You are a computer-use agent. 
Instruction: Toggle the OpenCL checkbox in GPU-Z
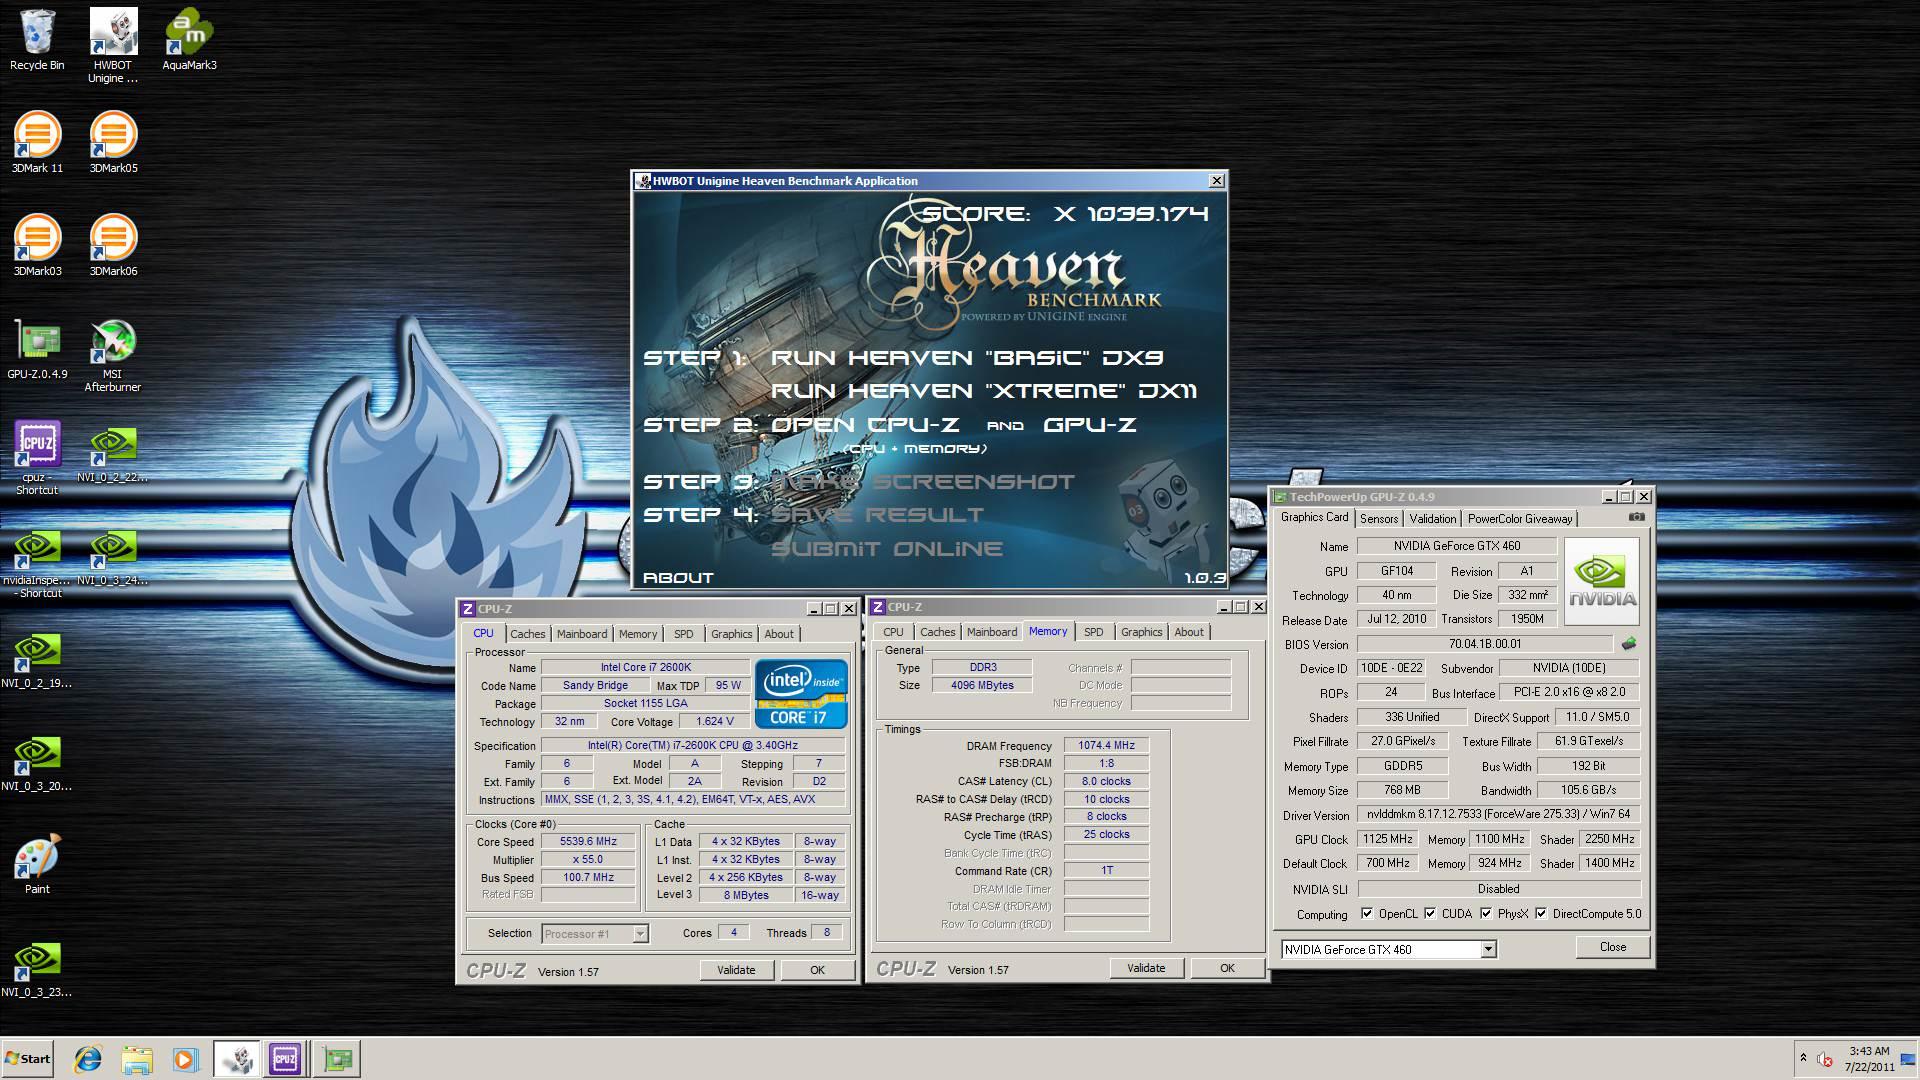click(1366, 913)
